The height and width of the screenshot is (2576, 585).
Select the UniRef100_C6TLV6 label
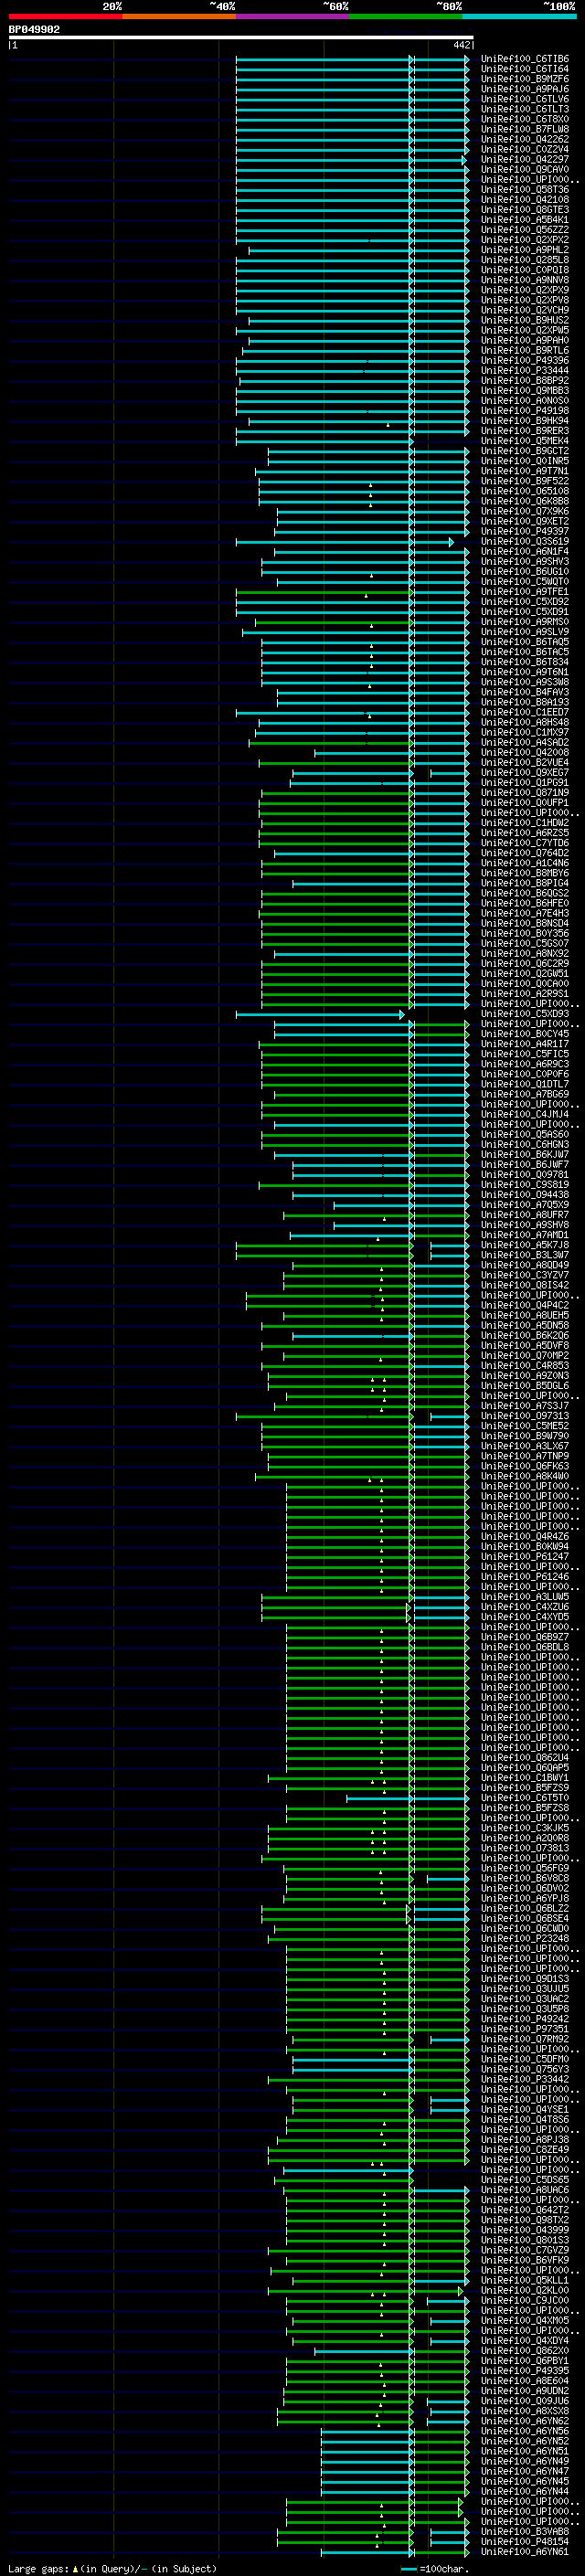point(525,99)
